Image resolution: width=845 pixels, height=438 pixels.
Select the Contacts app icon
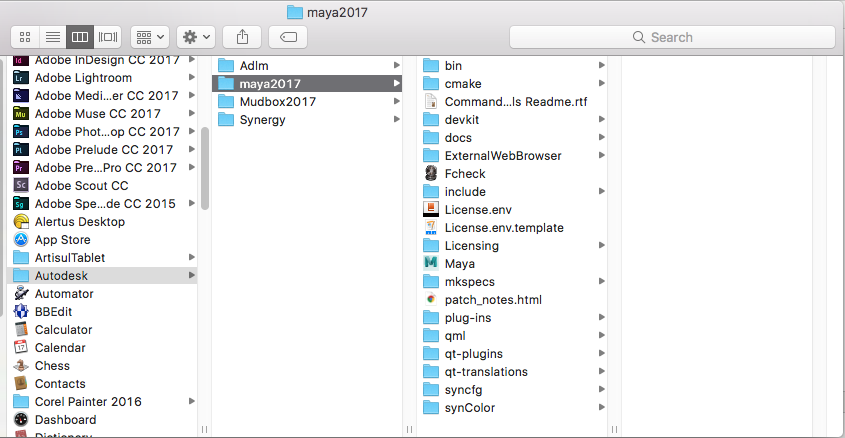pyautogui.click(x=20, y=384)
